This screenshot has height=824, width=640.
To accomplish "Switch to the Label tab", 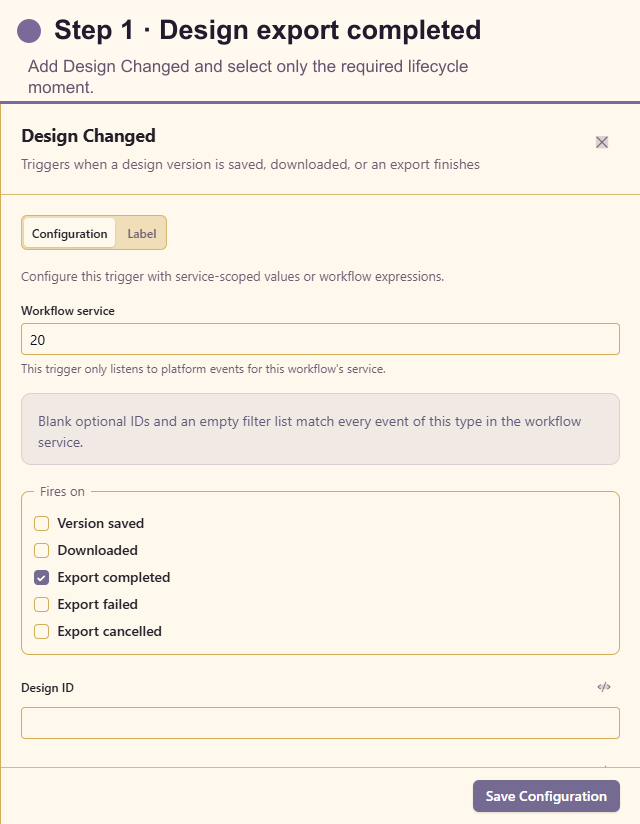I will (x=141, y=233).
